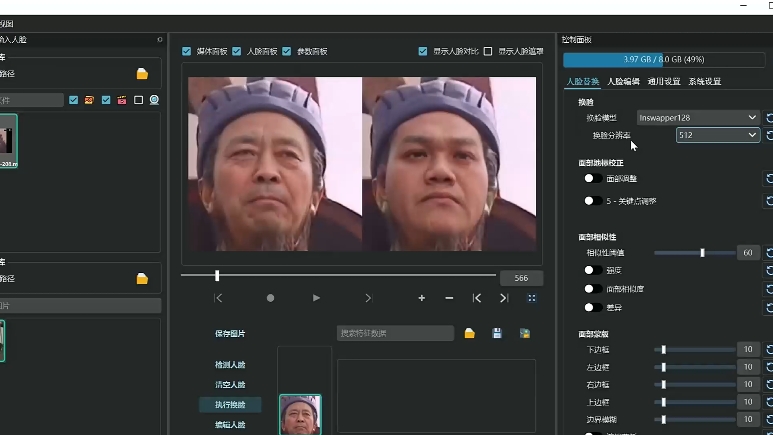The width and height of the screenshot is (773, 435).
Task: Uncheck the image files filter checkbox
Action: point(73,100)
